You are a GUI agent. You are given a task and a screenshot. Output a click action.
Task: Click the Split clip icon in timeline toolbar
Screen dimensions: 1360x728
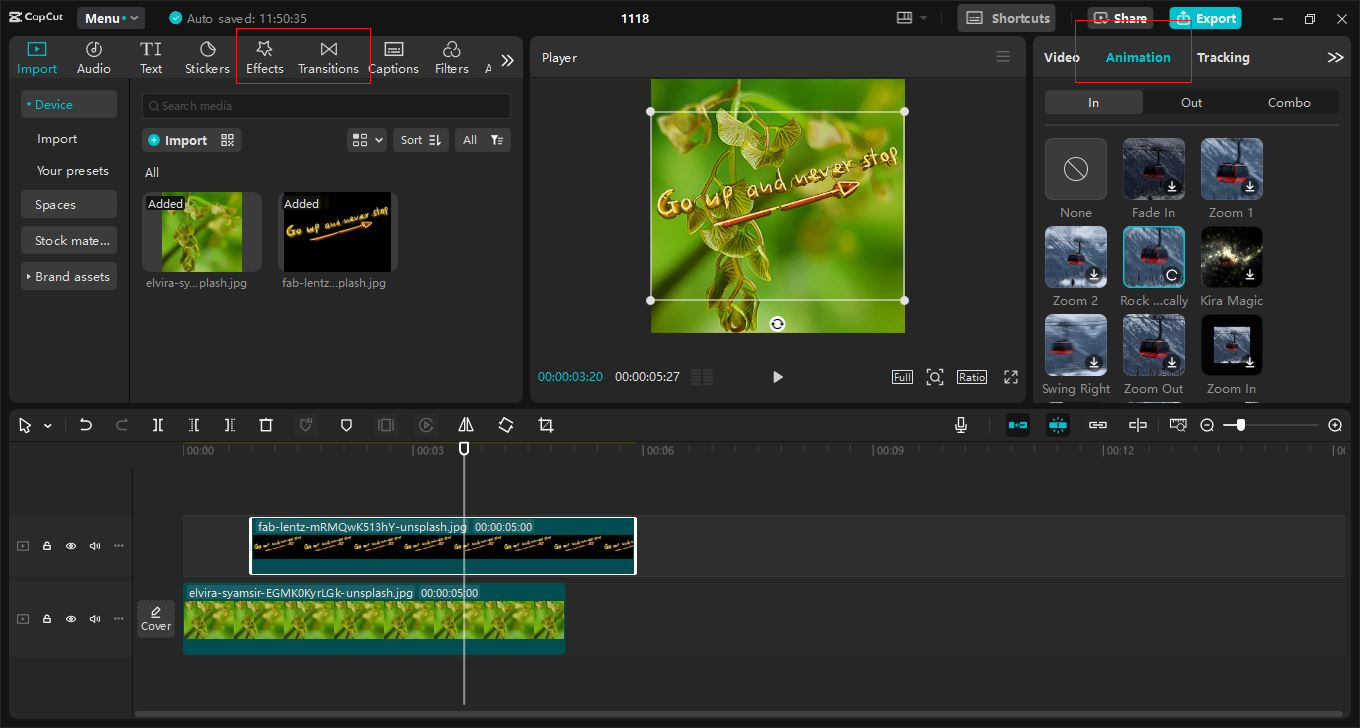[x=158, y=425]
